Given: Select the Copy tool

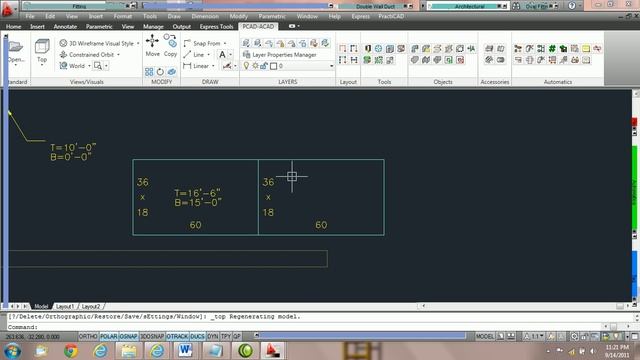Looking at the screenshot, I should point(170,45).
